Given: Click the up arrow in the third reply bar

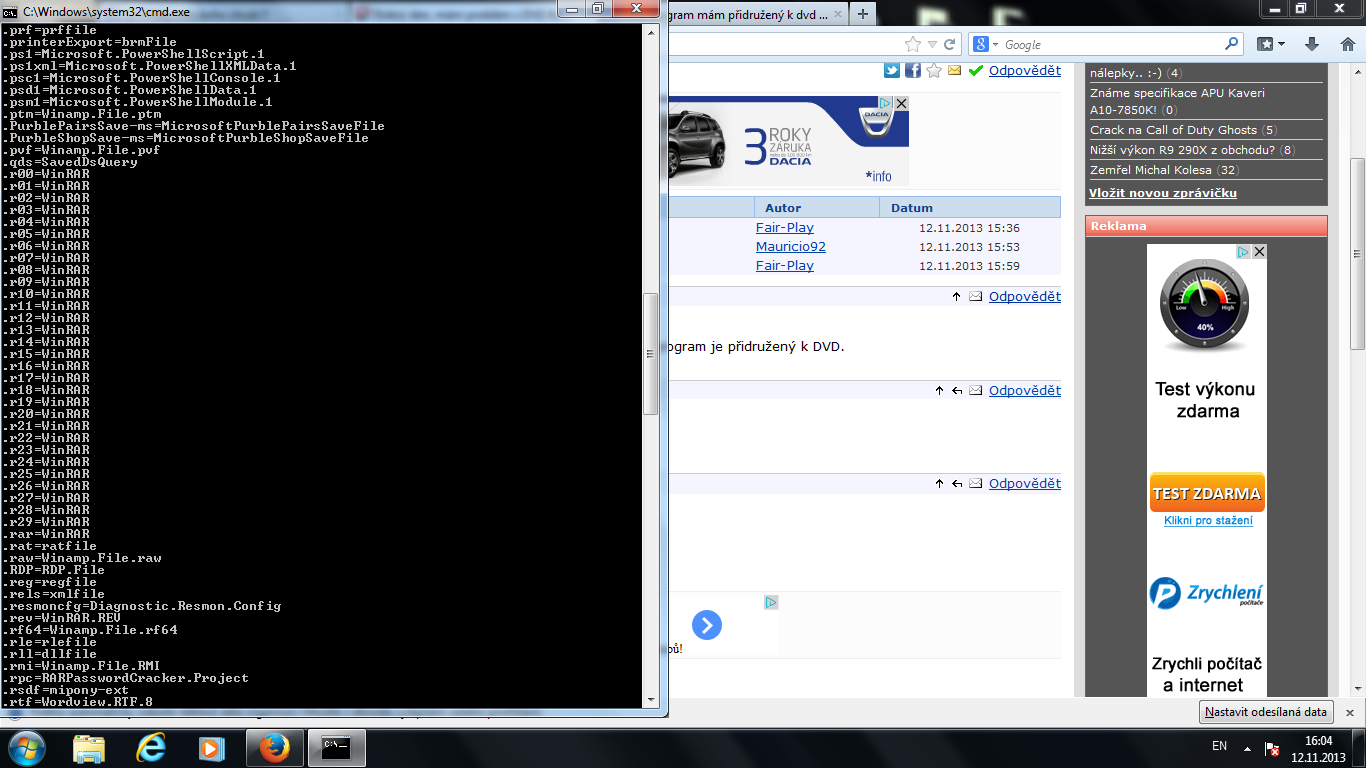Looking at the screenshot, I should [x=939, y=484].
